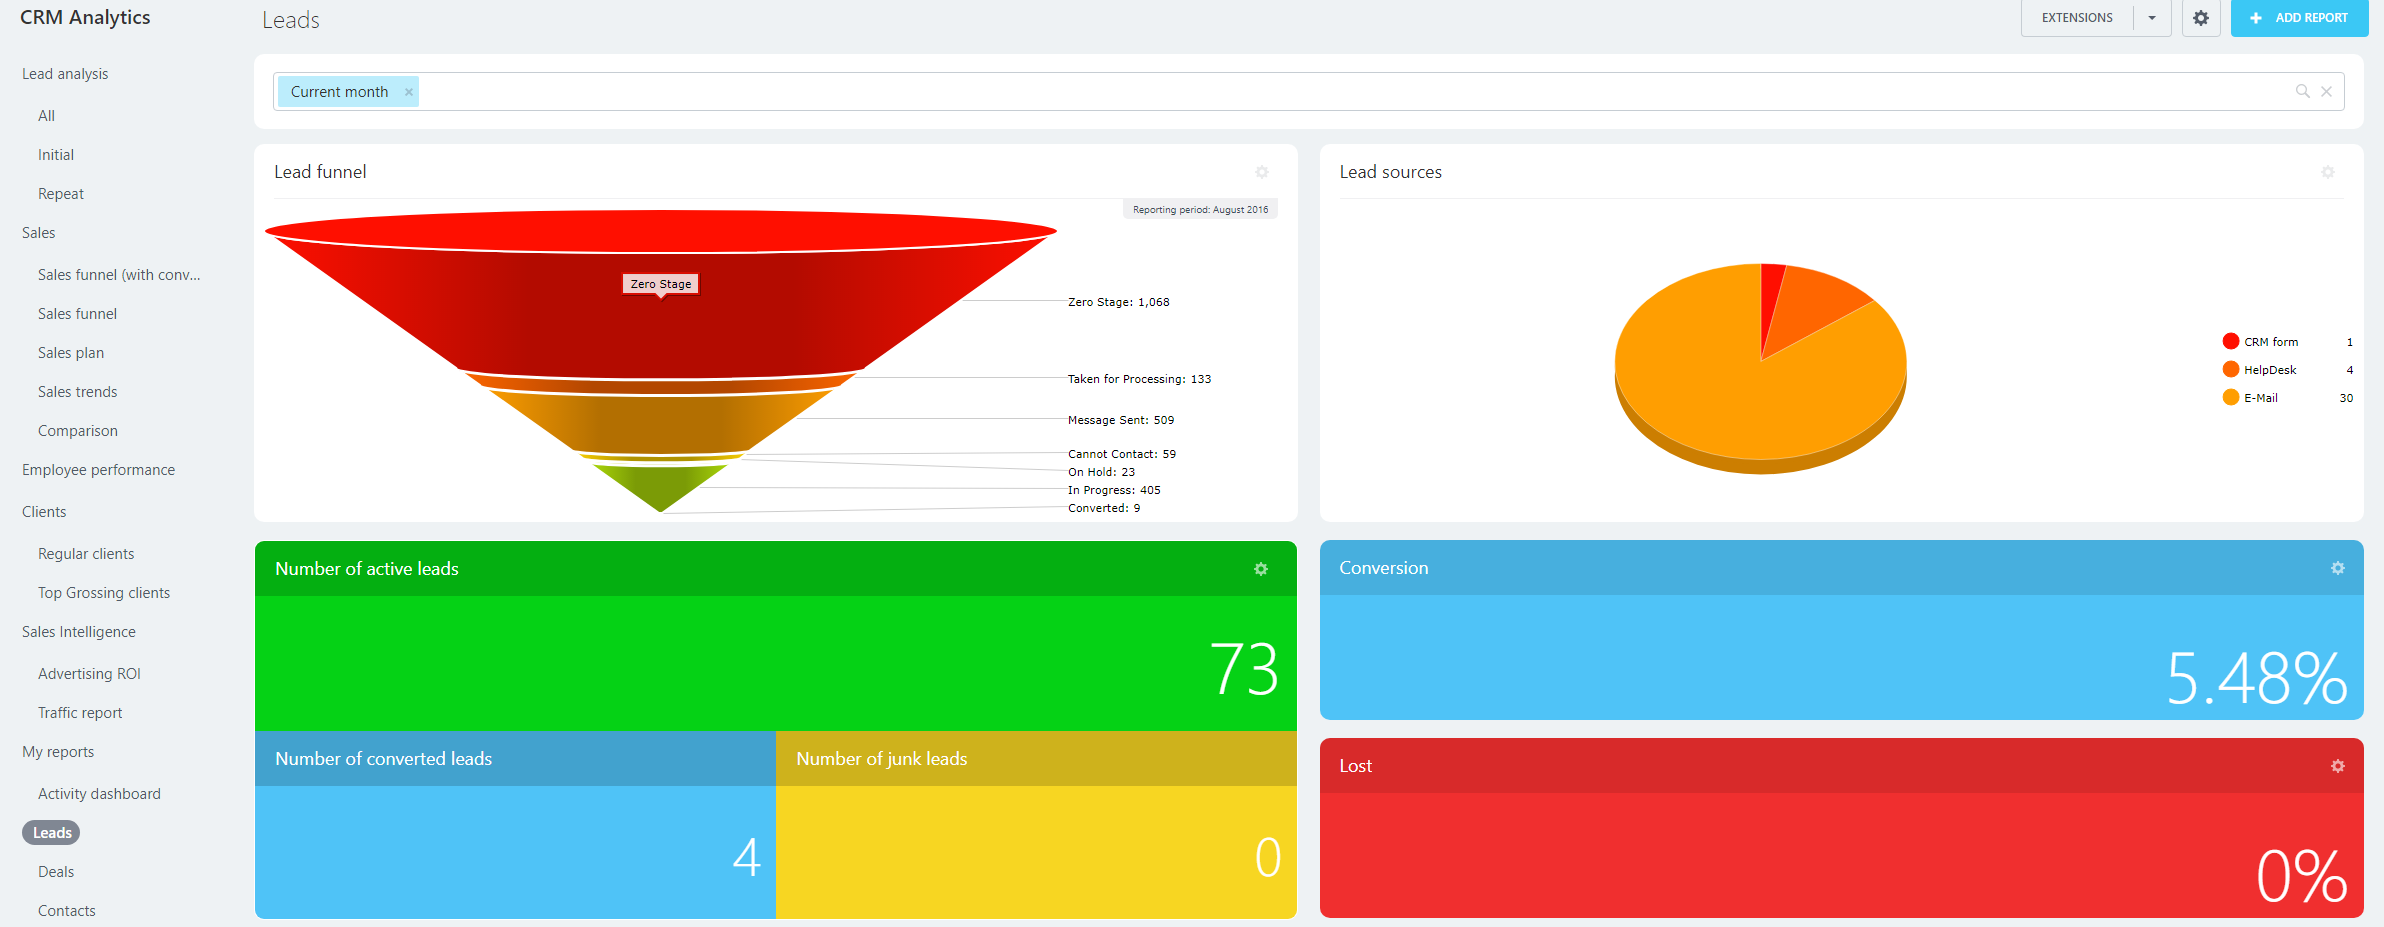2384x927 pixels.
Task: Click the Add Report button
Action: coord(2299,18)
